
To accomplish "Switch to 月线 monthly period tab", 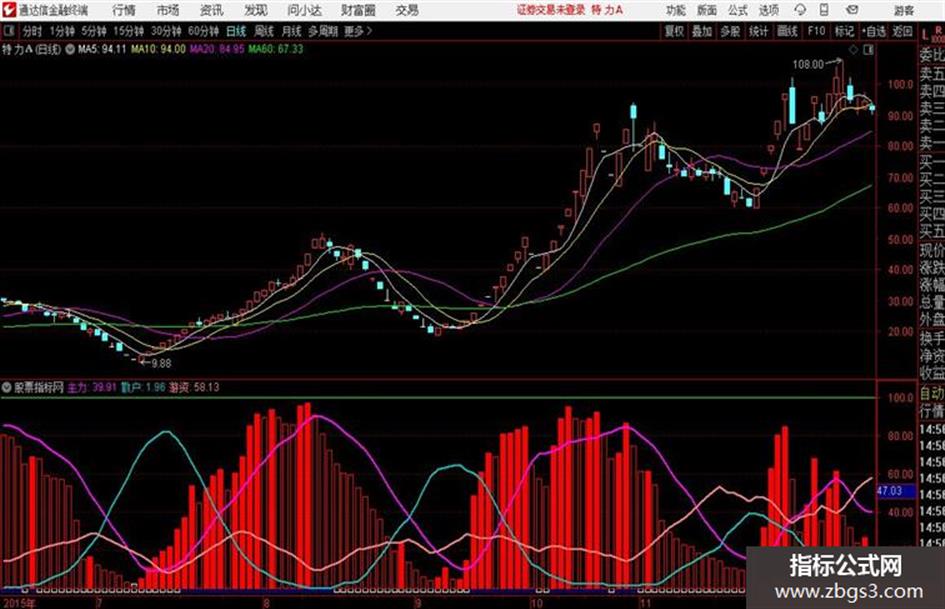I will click(292, 31).
